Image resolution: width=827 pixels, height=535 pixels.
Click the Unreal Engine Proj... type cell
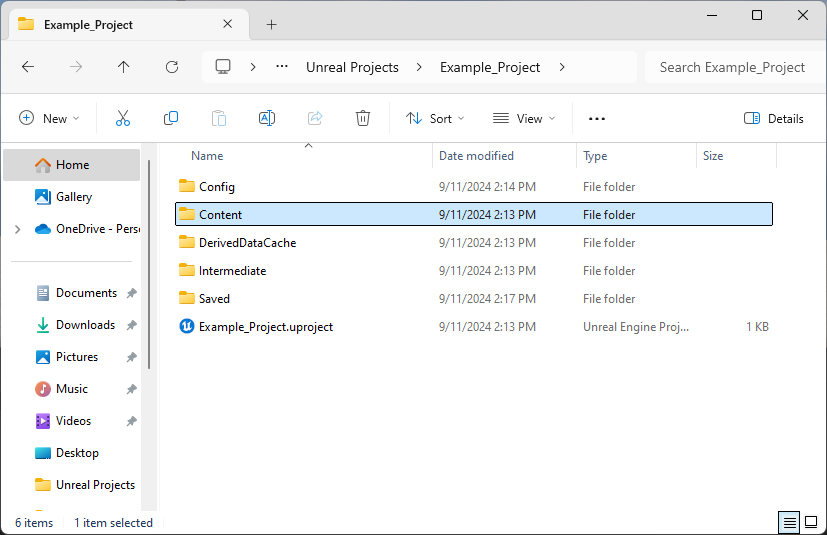(636, 327)
